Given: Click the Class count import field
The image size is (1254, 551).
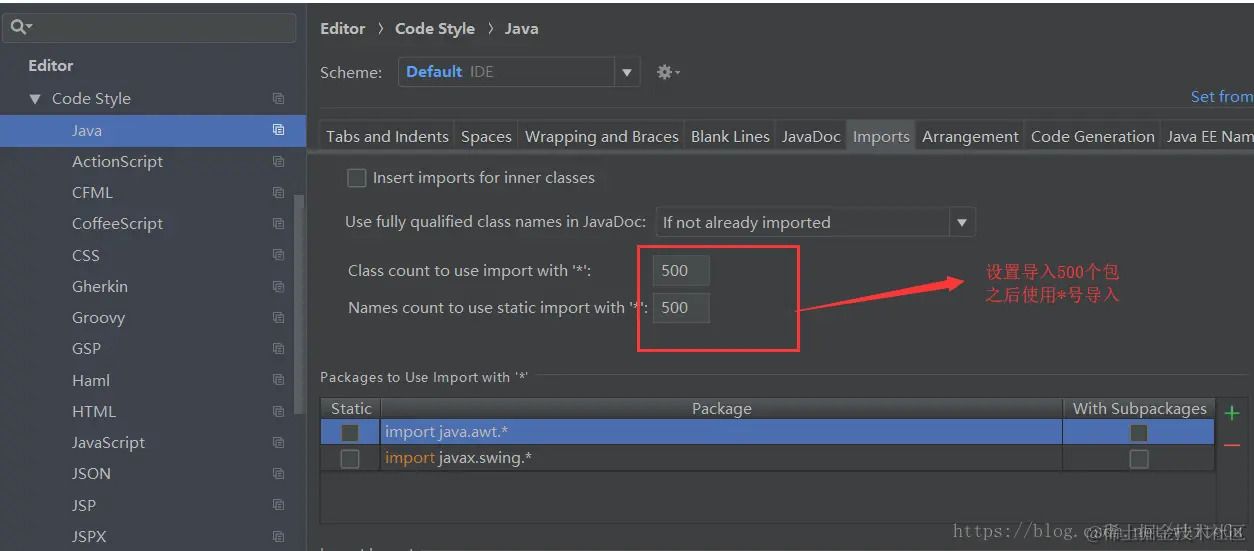Looking at the screenshot, I should click(x=681, y=271).
